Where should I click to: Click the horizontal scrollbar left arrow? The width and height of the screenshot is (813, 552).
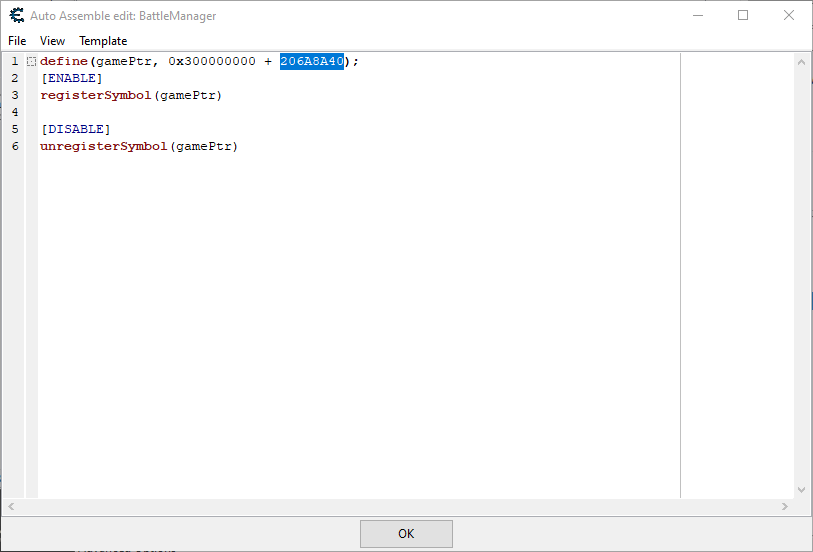pos(11,506)
